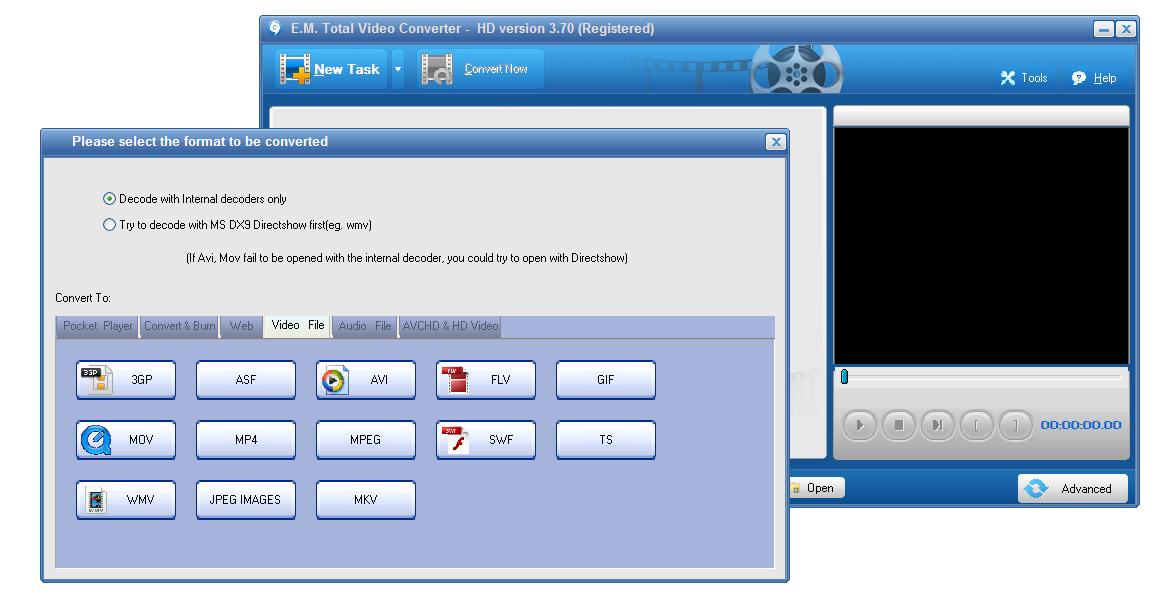1154x595 pixels.
Task: Choose the MKV format button
Action: (366, 500)
